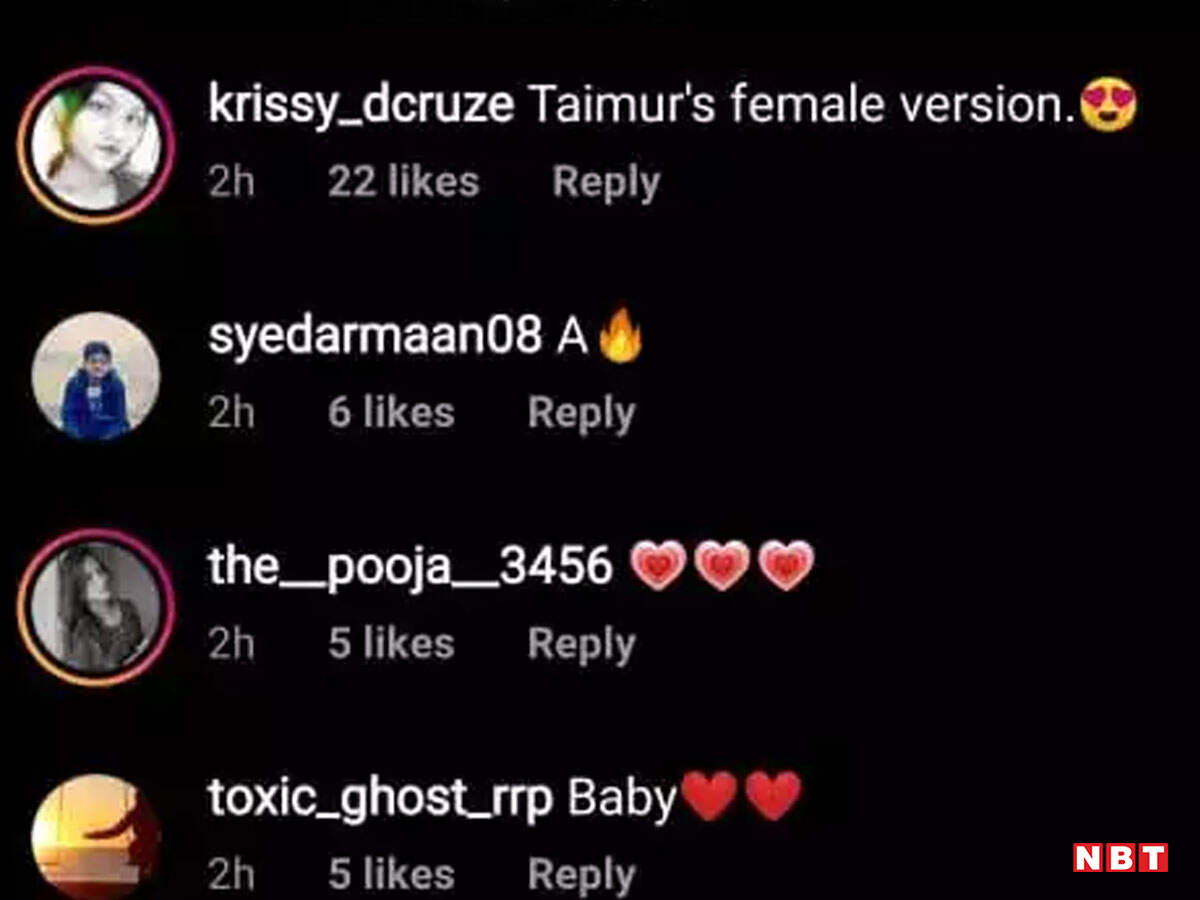Reply to syedarmaan08's comment

(581, 414)
